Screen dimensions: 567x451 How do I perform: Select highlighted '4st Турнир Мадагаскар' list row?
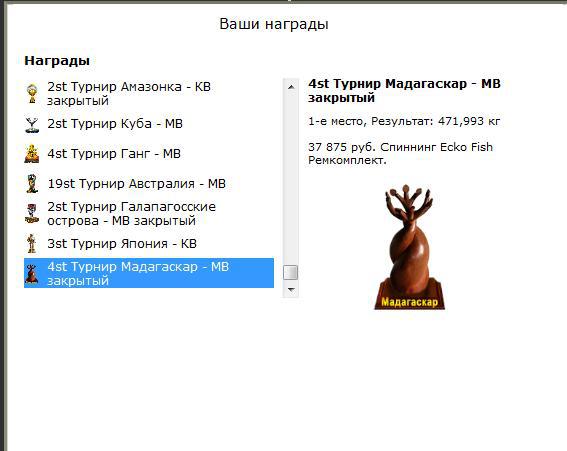[x=149, y=273]
